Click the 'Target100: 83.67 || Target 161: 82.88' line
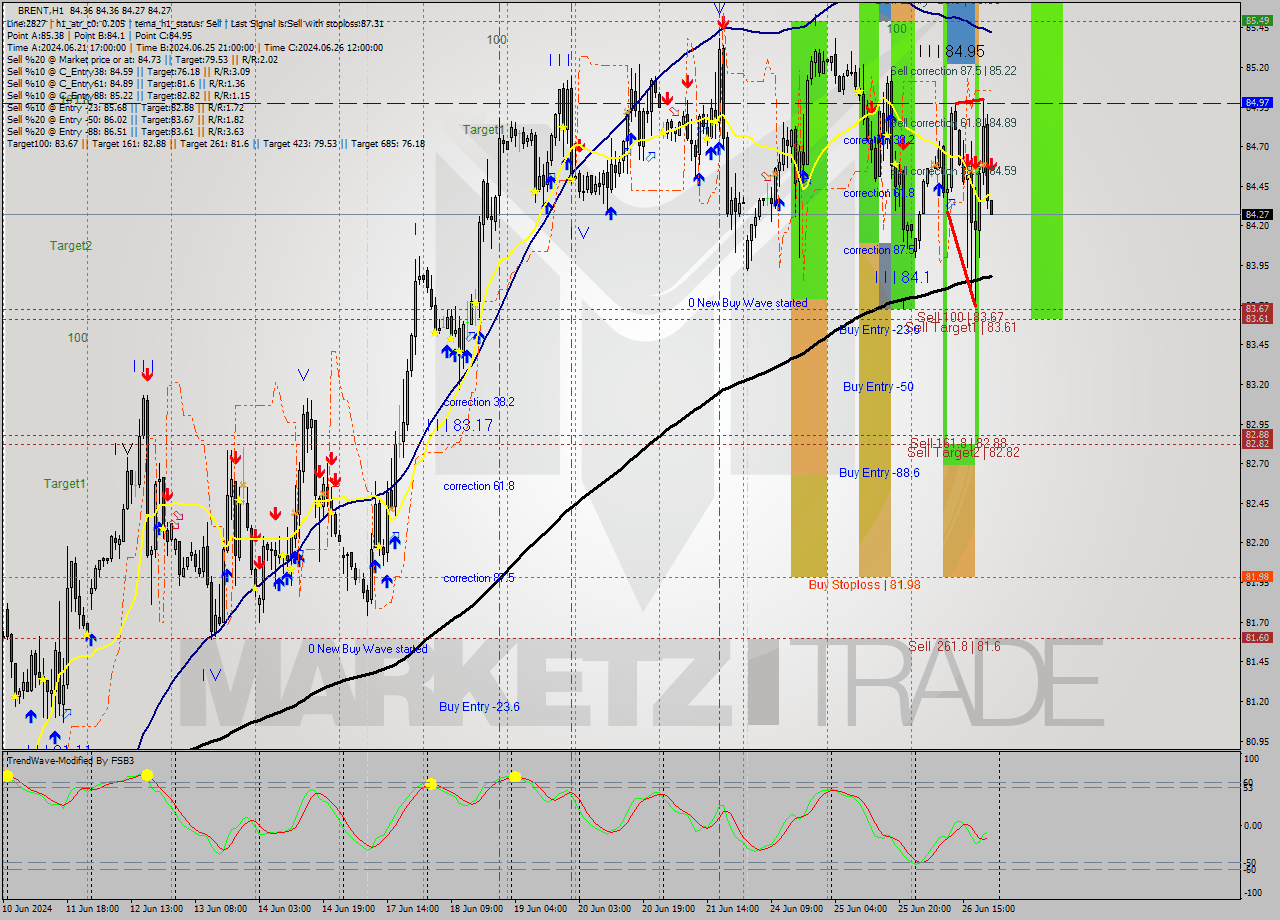Image resolution: width=1280 pixels, height=920 pixels. point(215,144)
